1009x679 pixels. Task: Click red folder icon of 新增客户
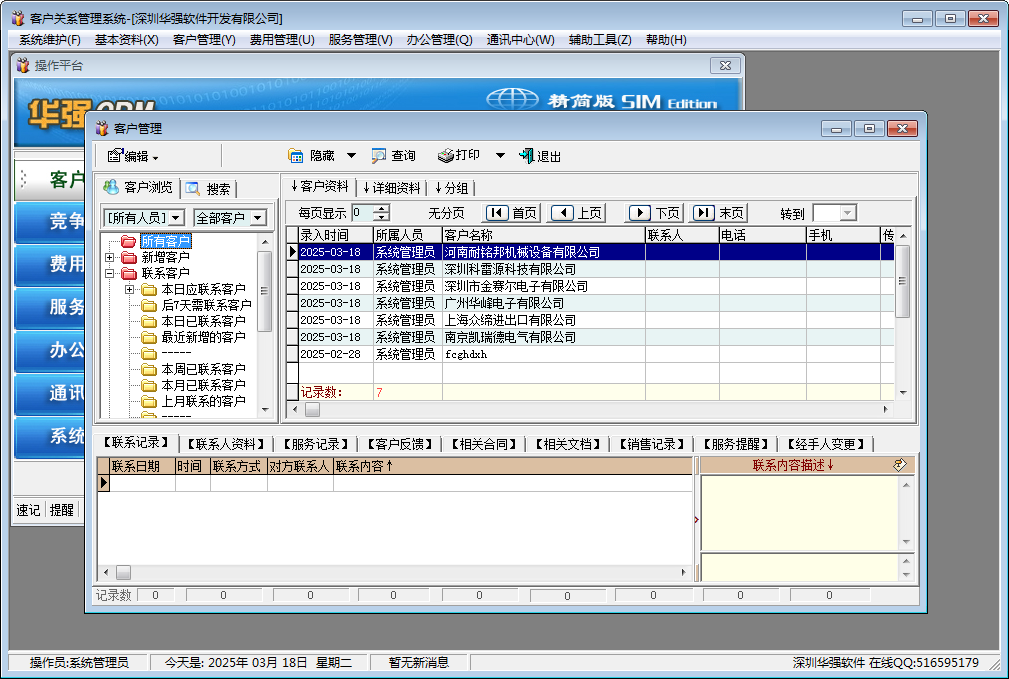tap(129, 257)
